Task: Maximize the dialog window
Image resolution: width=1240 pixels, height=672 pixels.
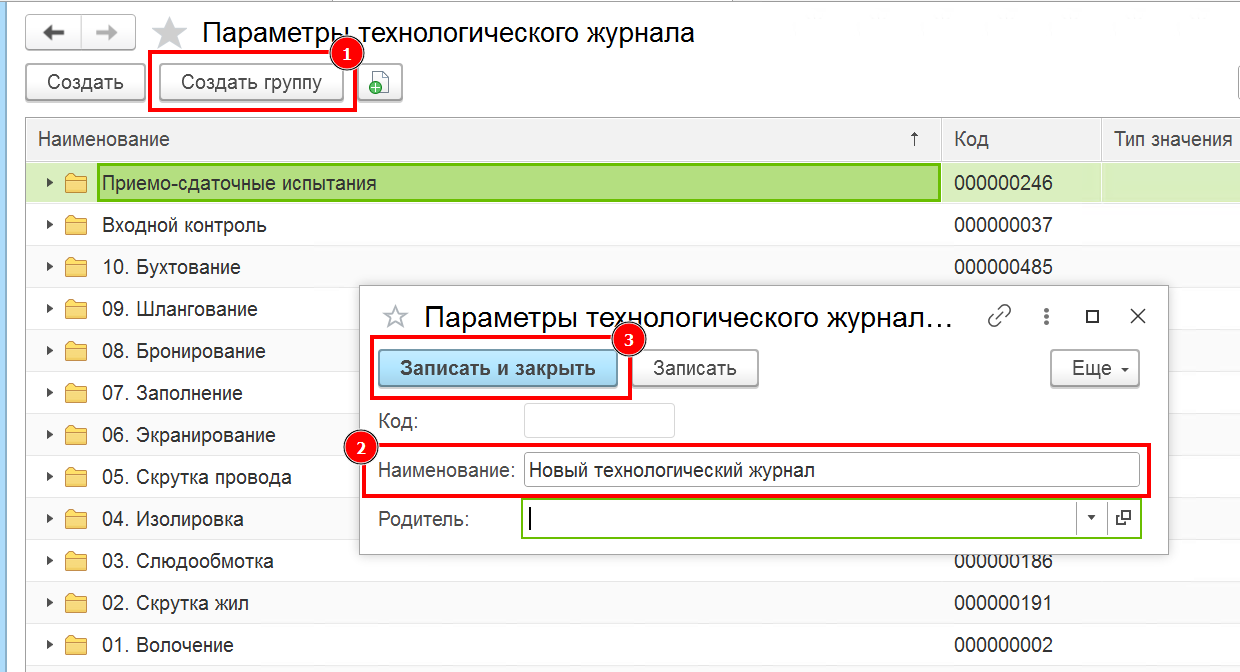Action: pyautogui.click(x=1092, y=317)
